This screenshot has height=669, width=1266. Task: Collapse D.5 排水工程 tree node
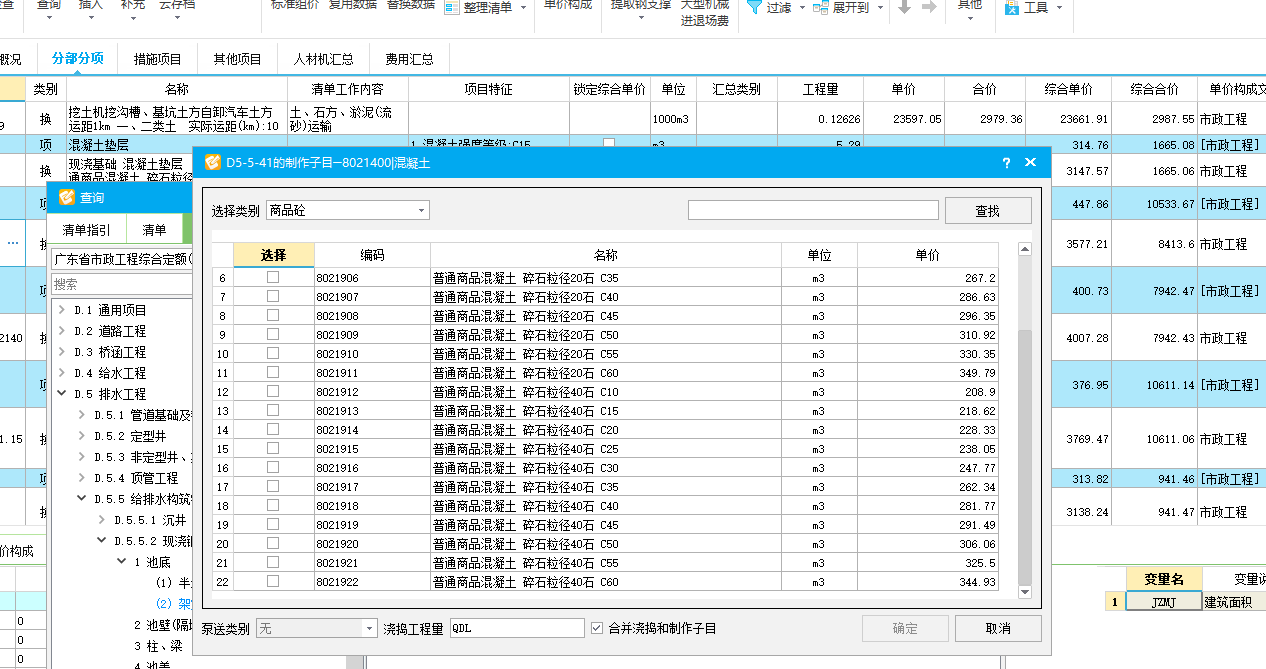pos(62,394)
